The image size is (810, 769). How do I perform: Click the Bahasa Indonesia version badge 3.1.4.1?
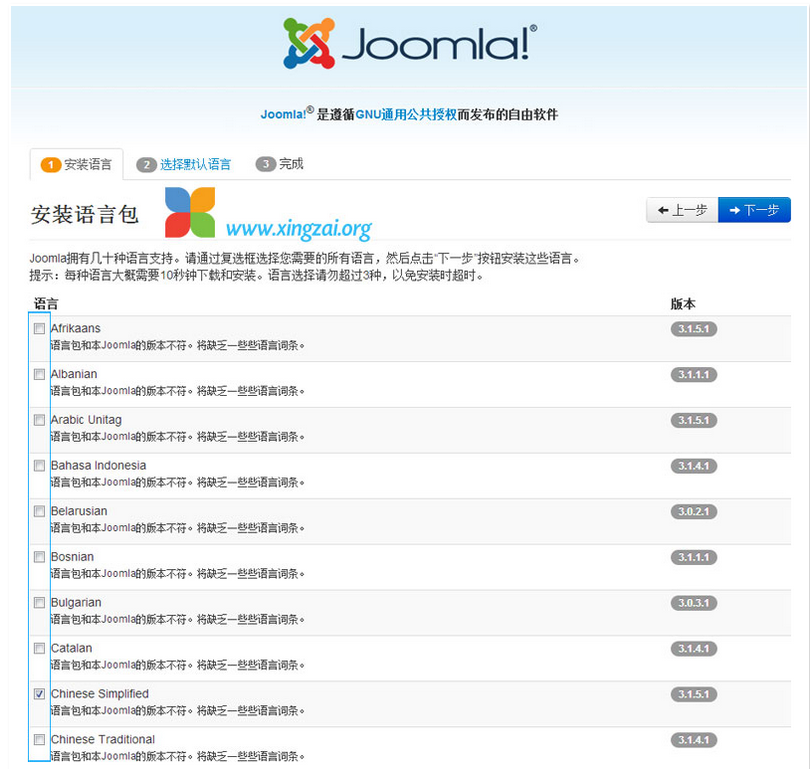coord(693,466)
